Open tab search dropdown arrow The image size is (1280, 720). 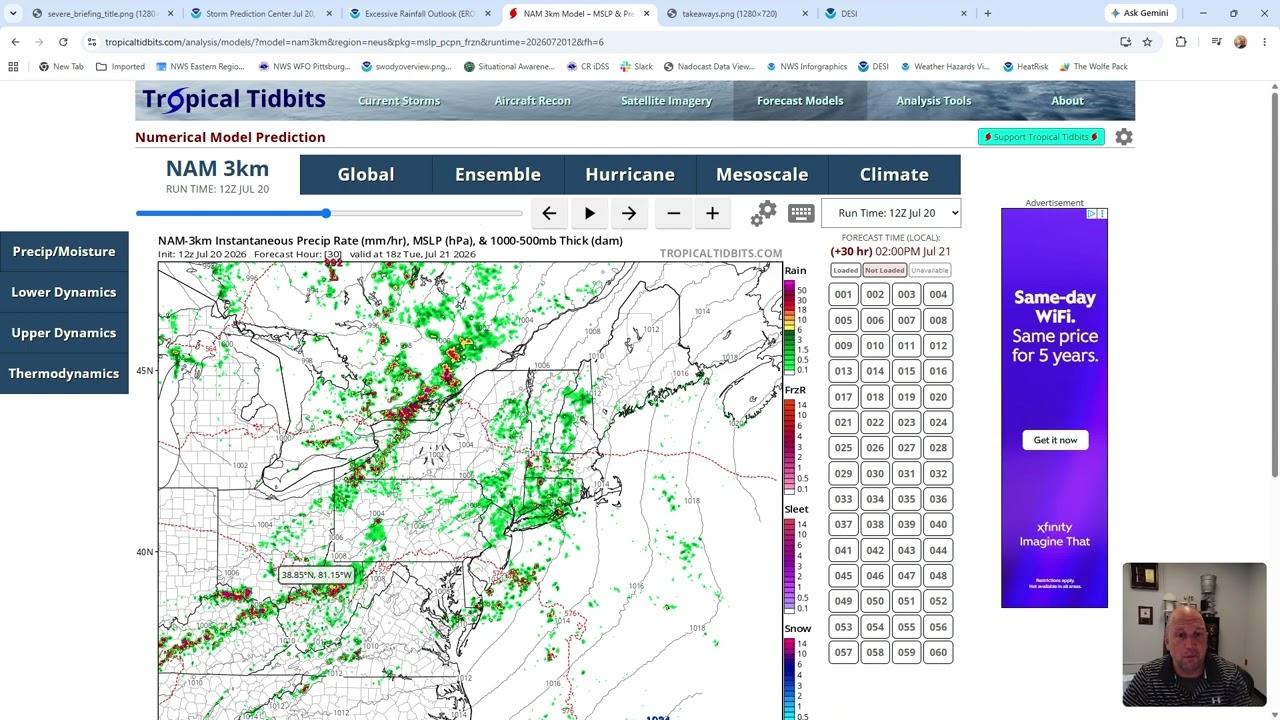12,13
